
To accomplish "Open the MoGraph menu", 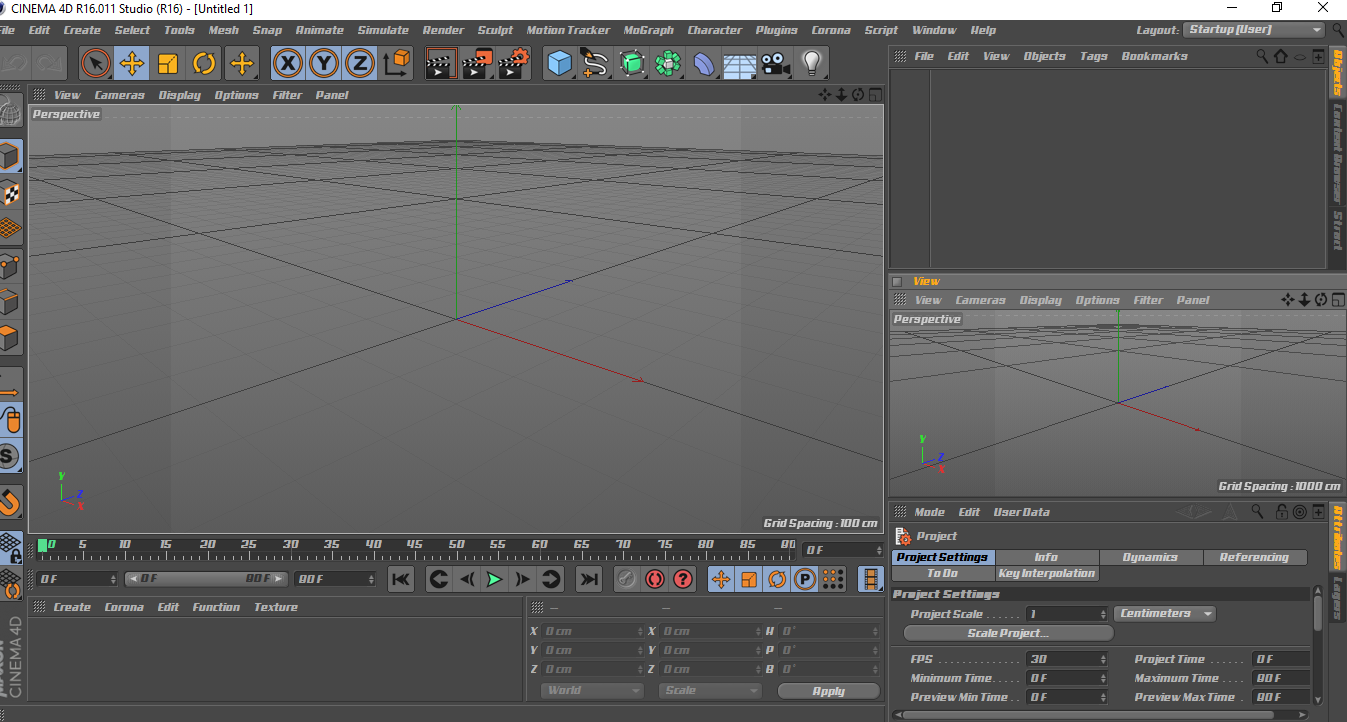I will click(648, 30).
